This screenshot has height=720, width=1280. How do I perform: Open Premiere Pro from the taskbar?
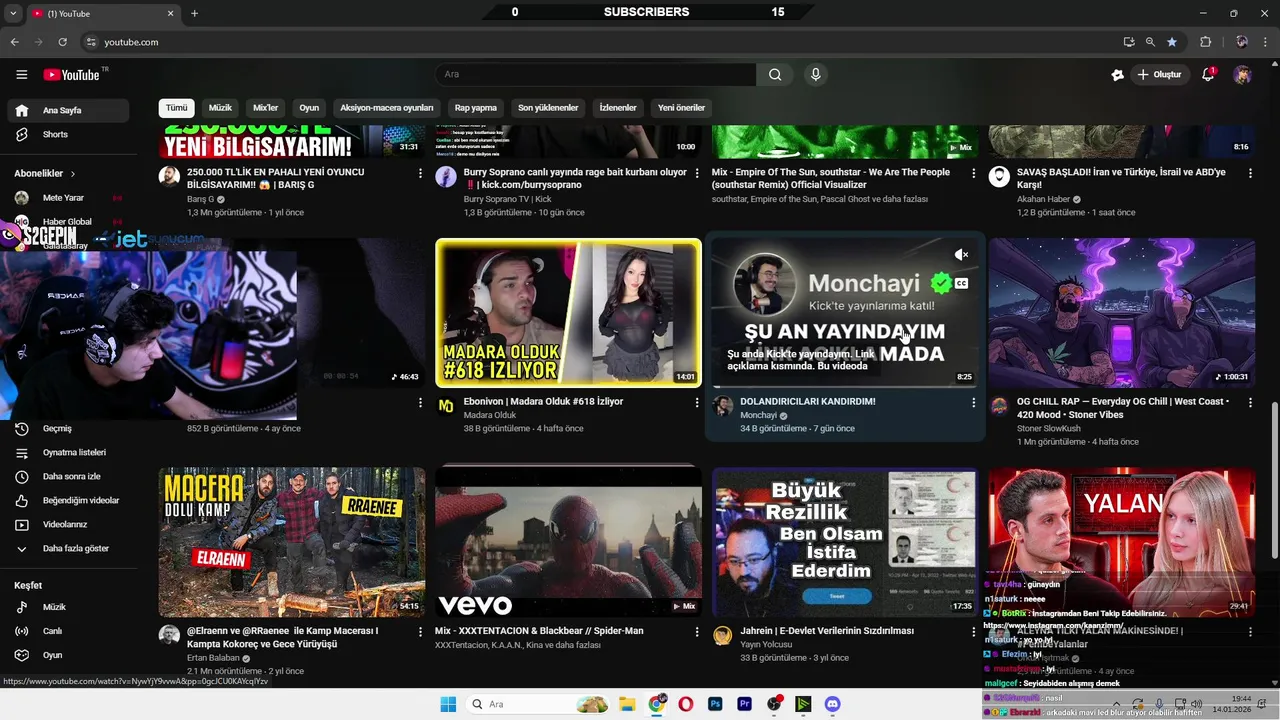[744, 704]
